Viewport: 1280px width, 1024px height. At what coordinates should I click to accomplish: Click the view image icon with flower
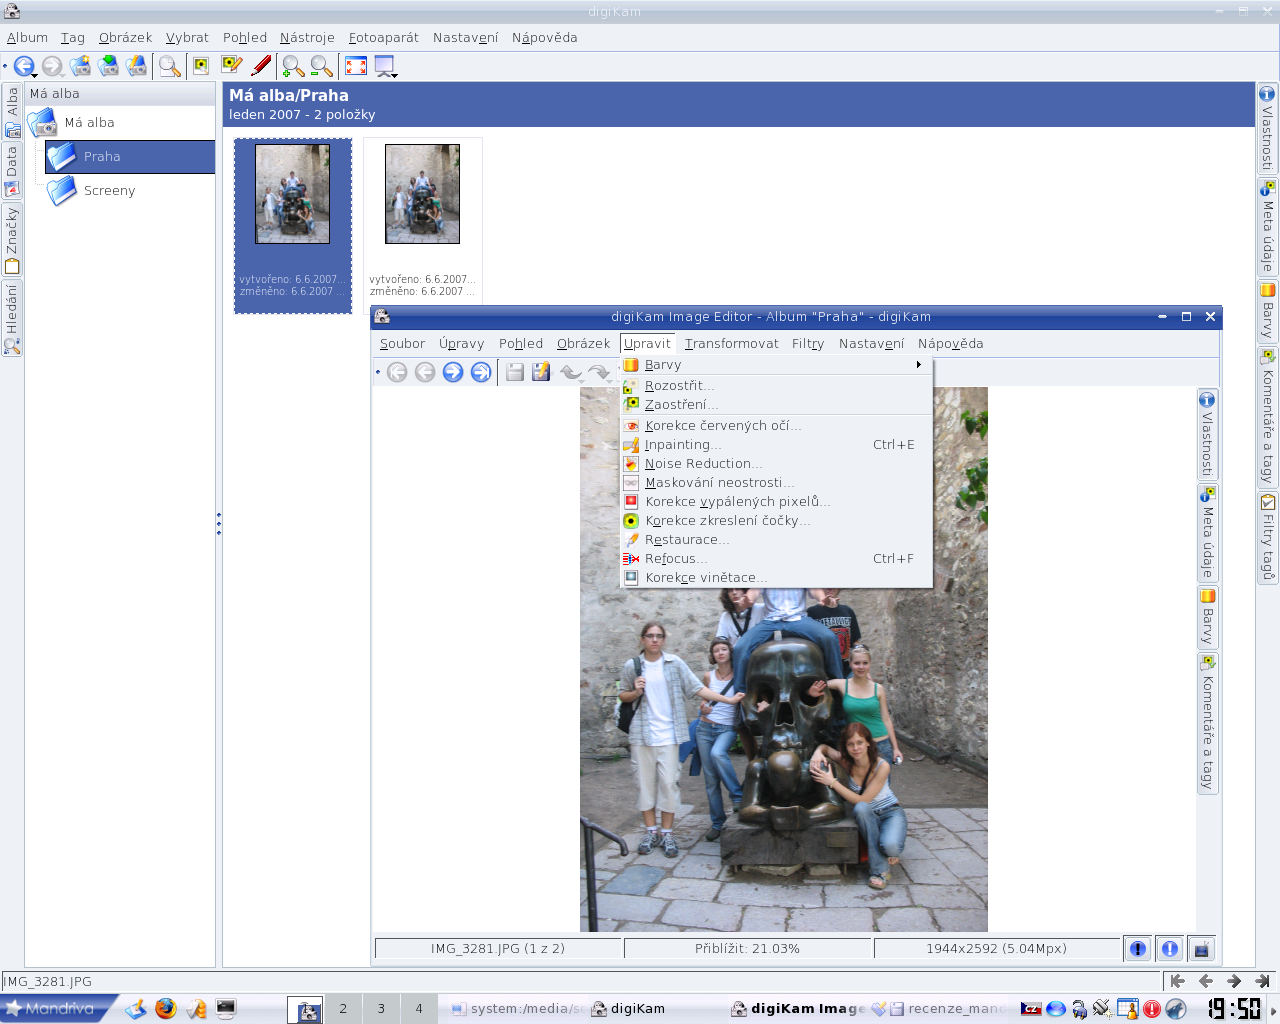201,66
